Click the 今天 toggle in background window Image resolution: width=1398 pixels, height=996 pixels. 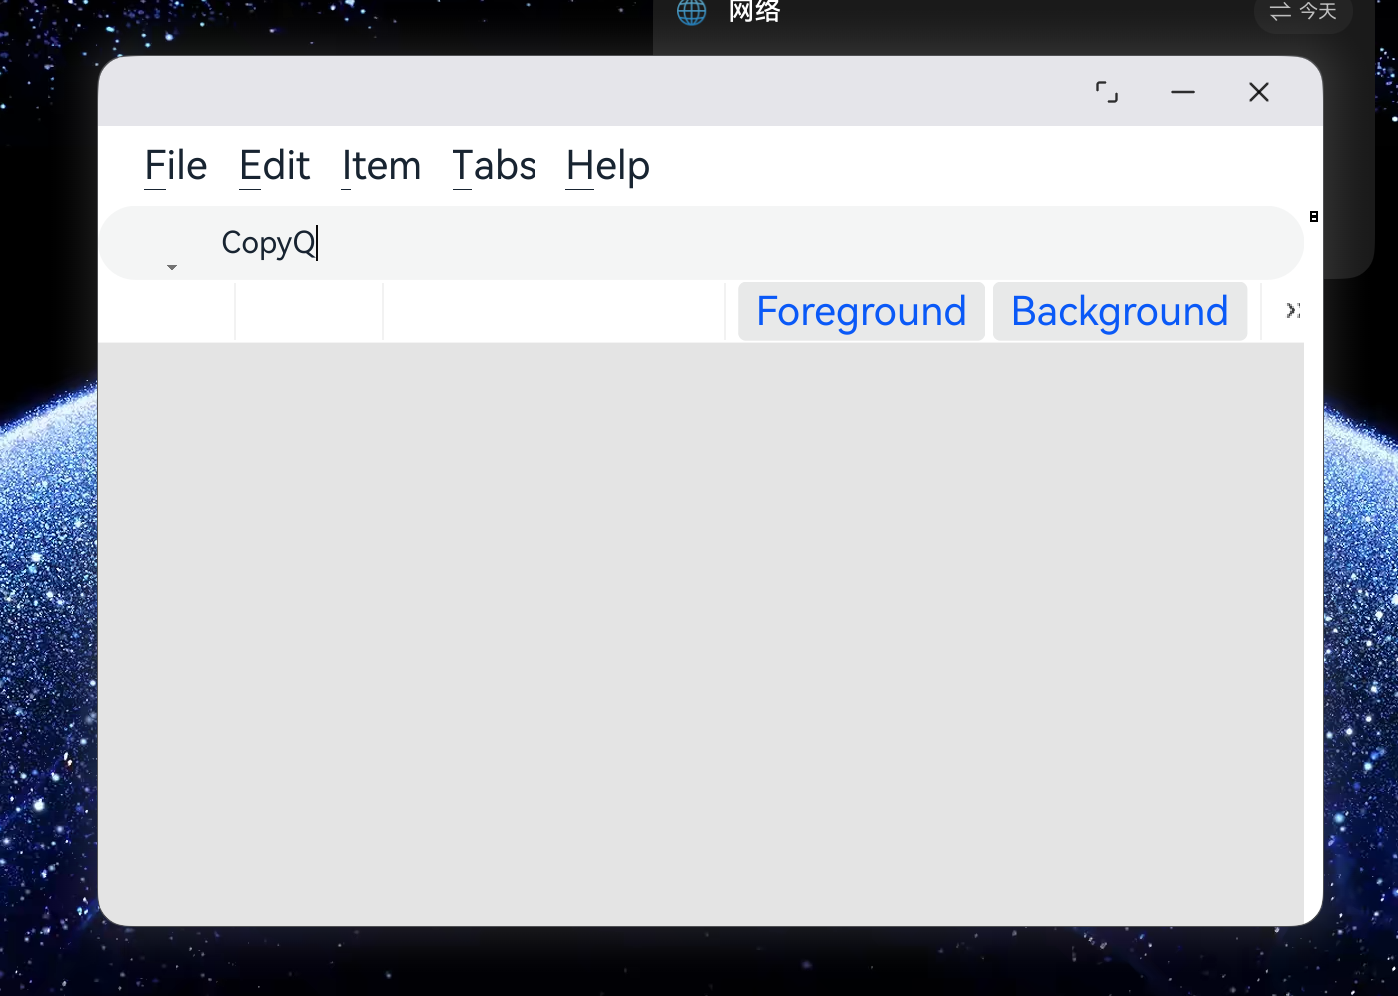[1303, 13]
